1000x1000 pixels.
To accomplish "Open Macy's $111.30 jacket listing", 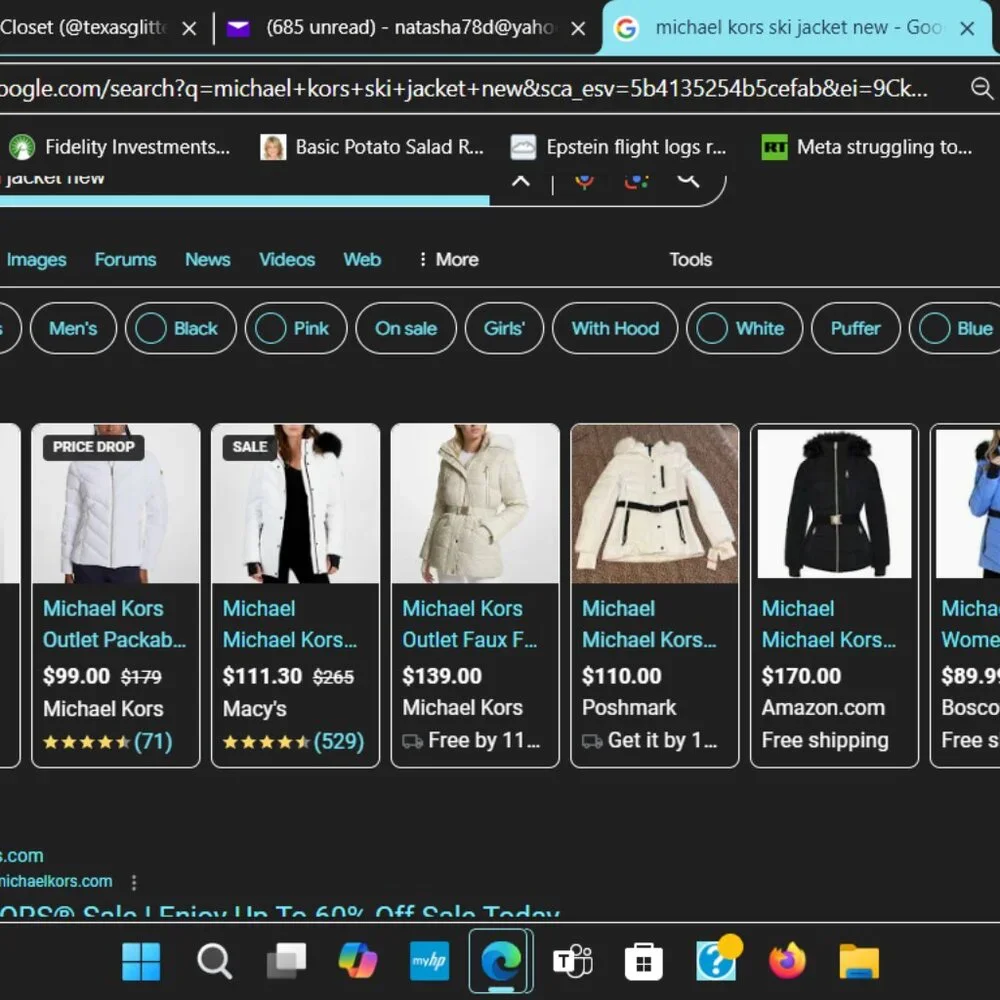I will [295, 595].
